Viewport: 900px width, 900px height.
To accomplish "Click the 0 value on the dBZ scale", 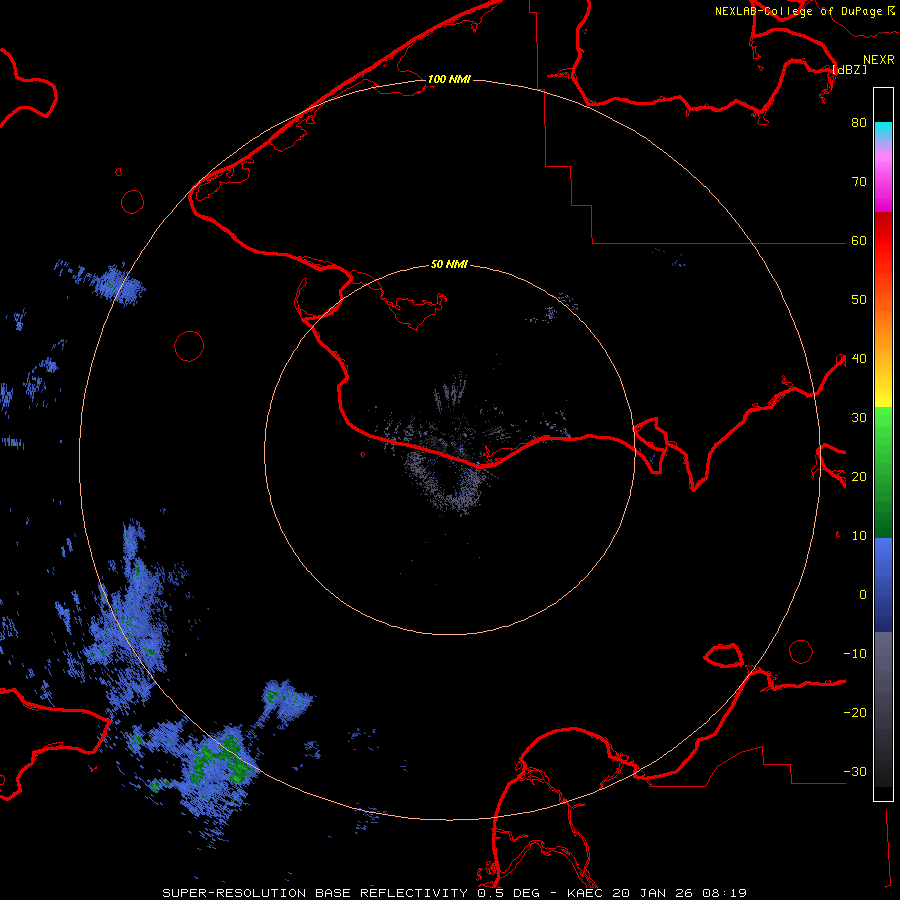I will click(863, 595).
